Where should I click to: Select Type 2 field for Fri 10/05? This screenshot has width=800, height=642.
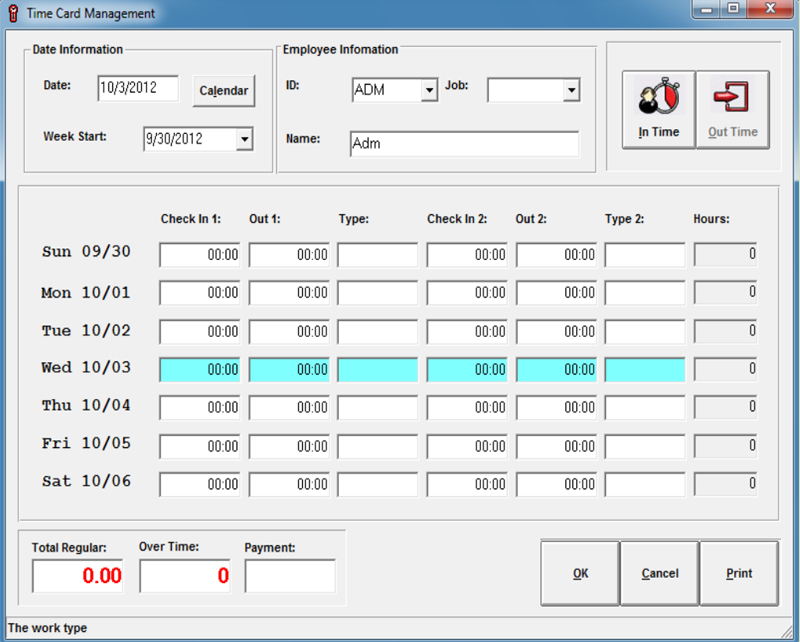pos(645,447)
